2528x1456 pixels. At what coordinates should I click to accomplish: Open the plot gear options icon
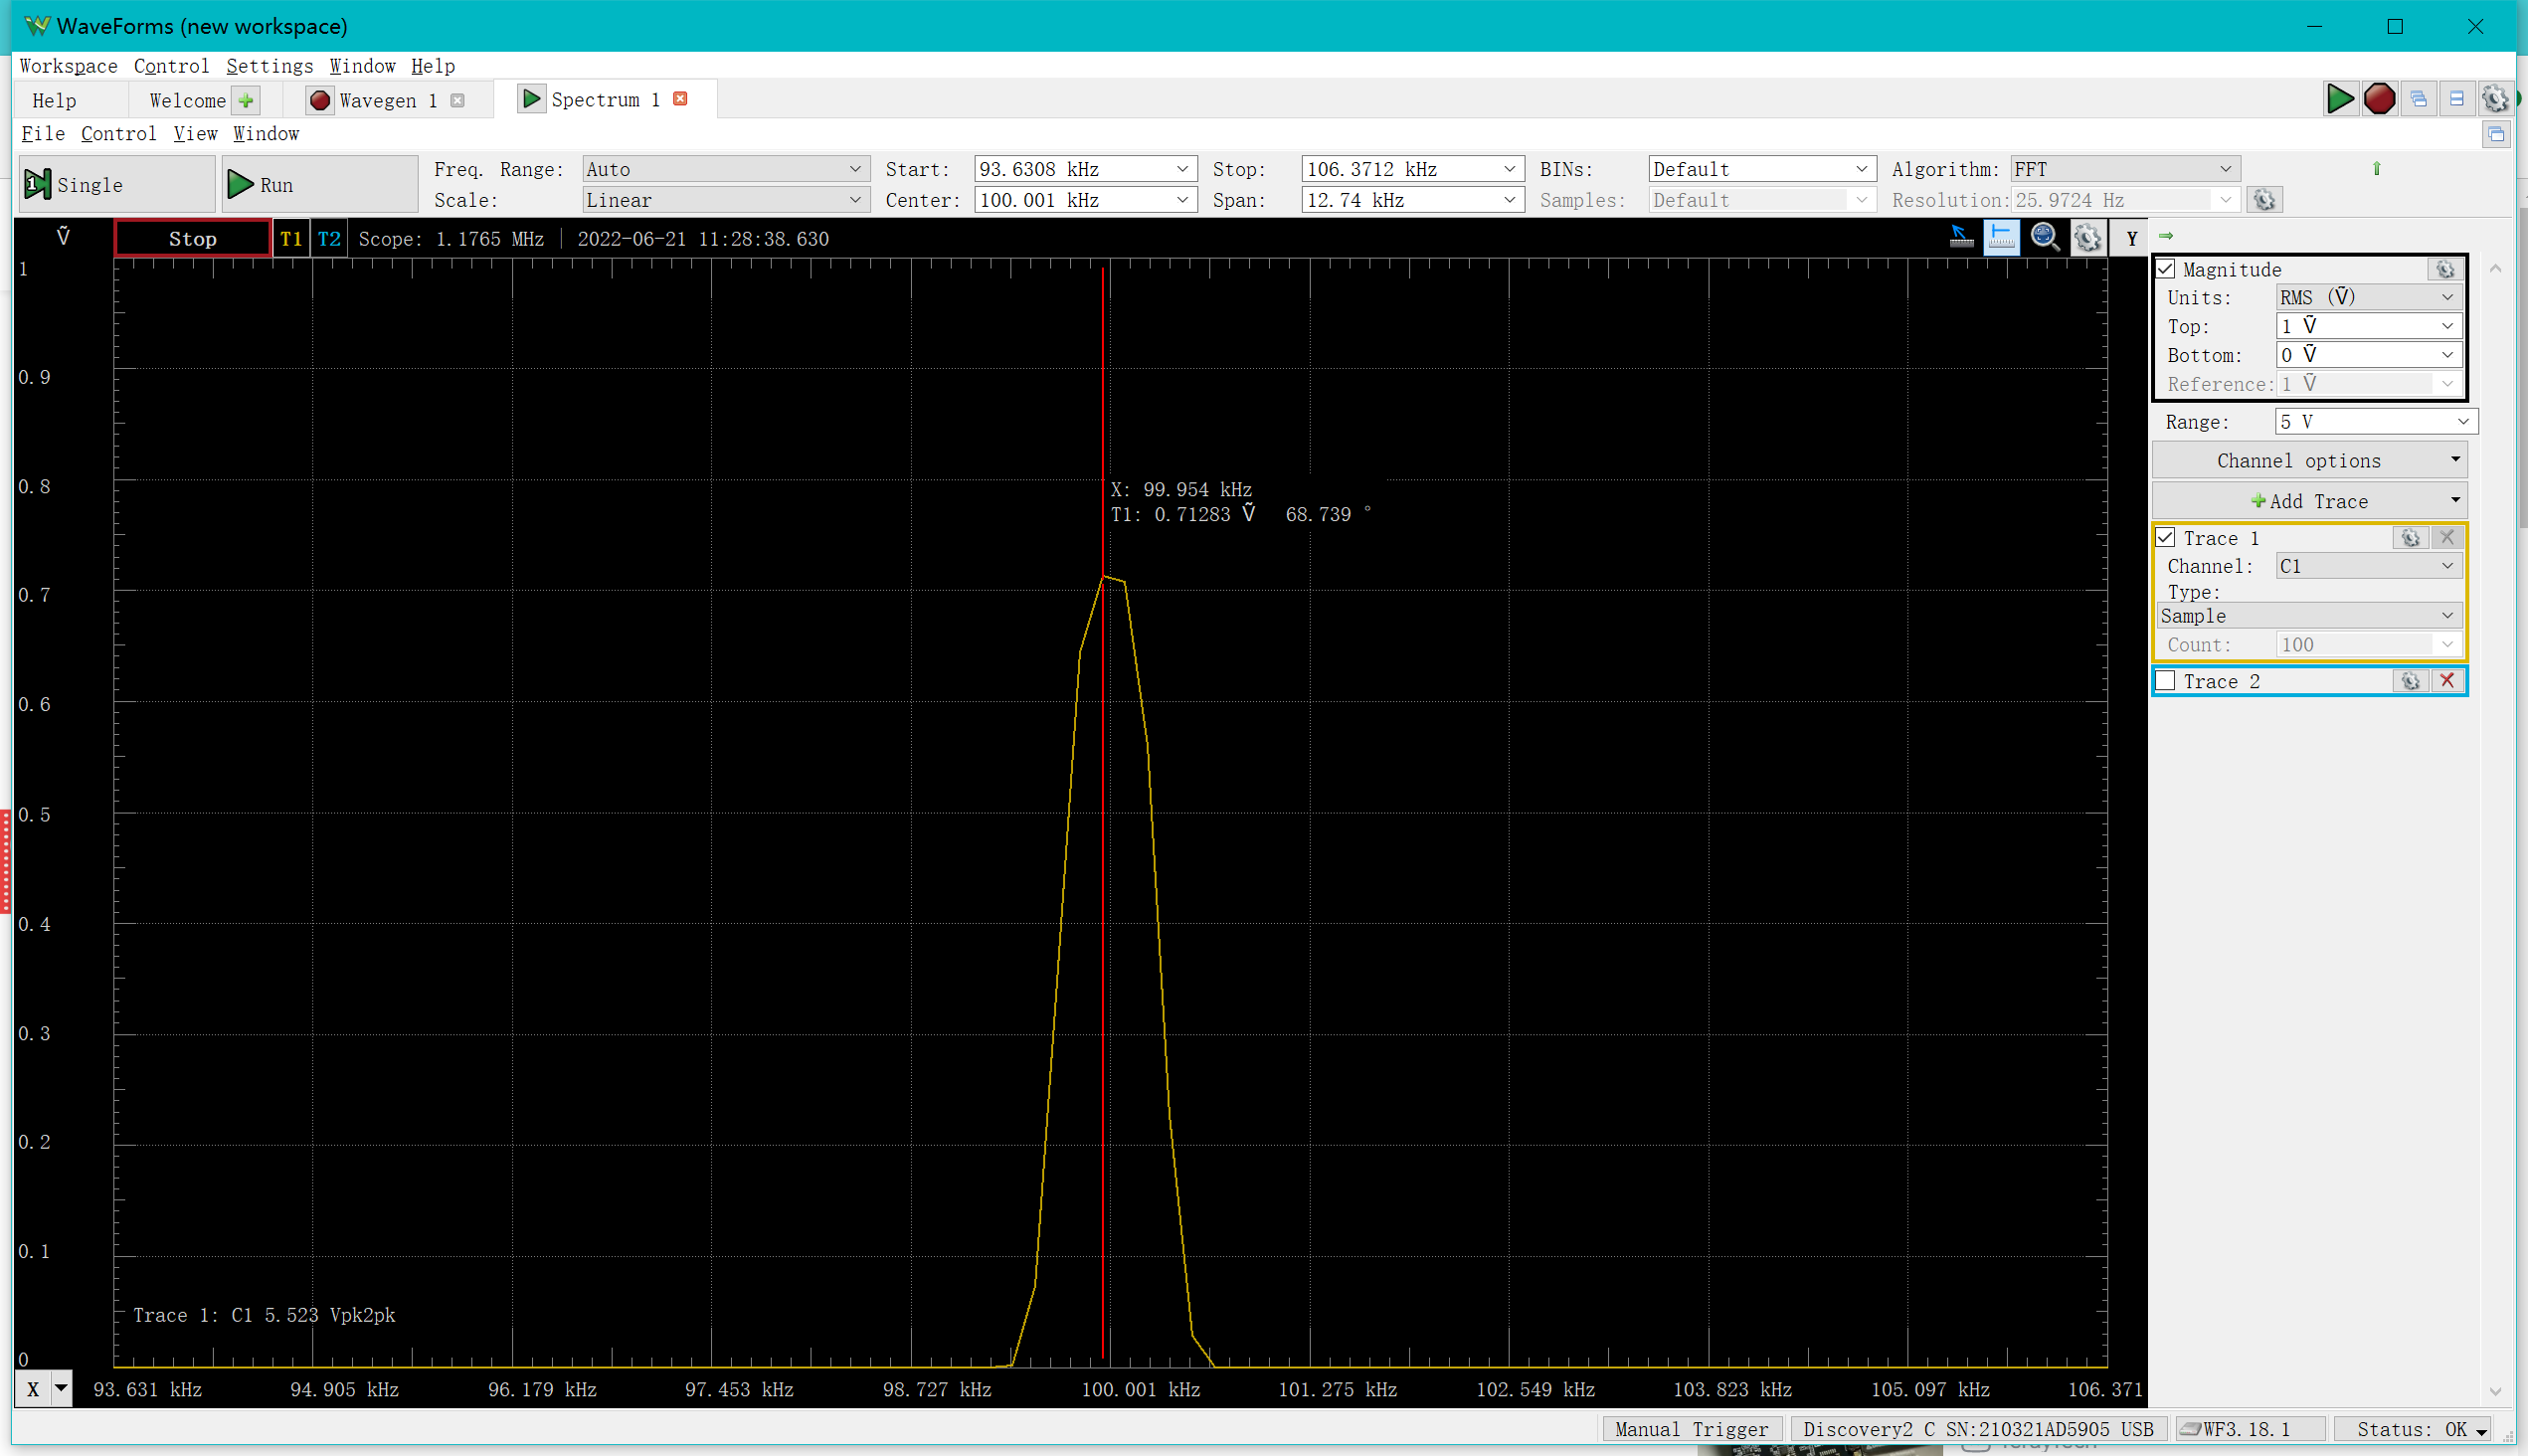coord(2087,237)
